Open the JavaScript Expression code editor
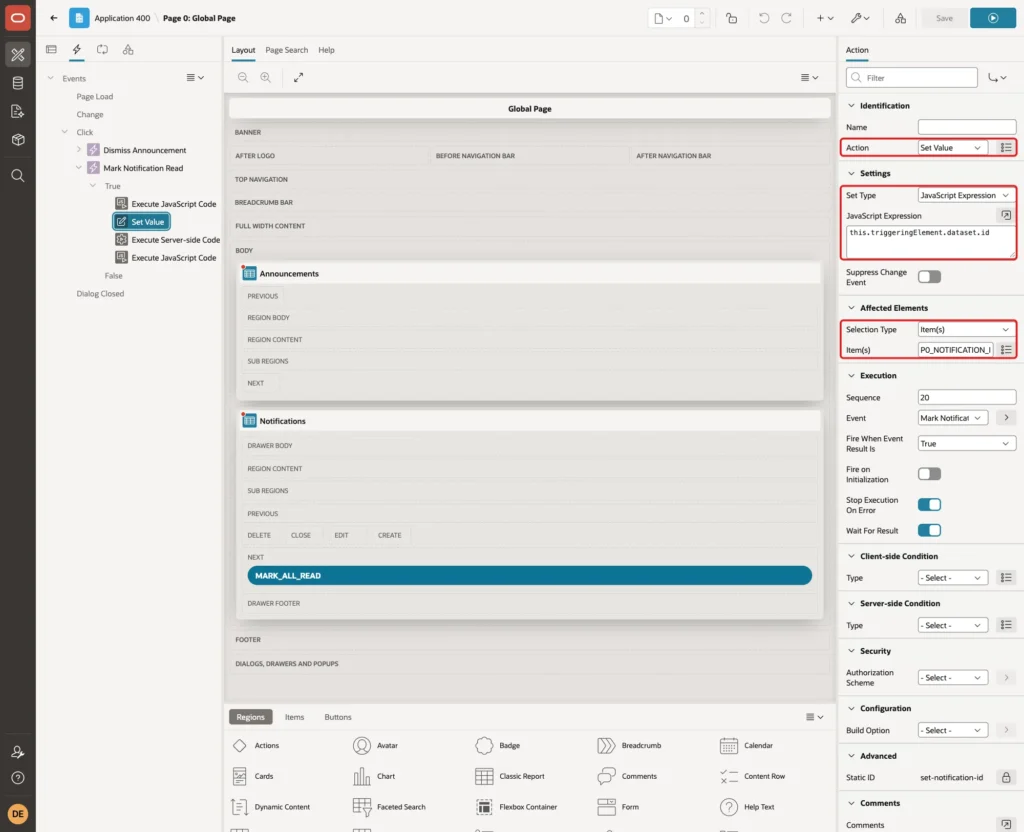 (1006, 216)
